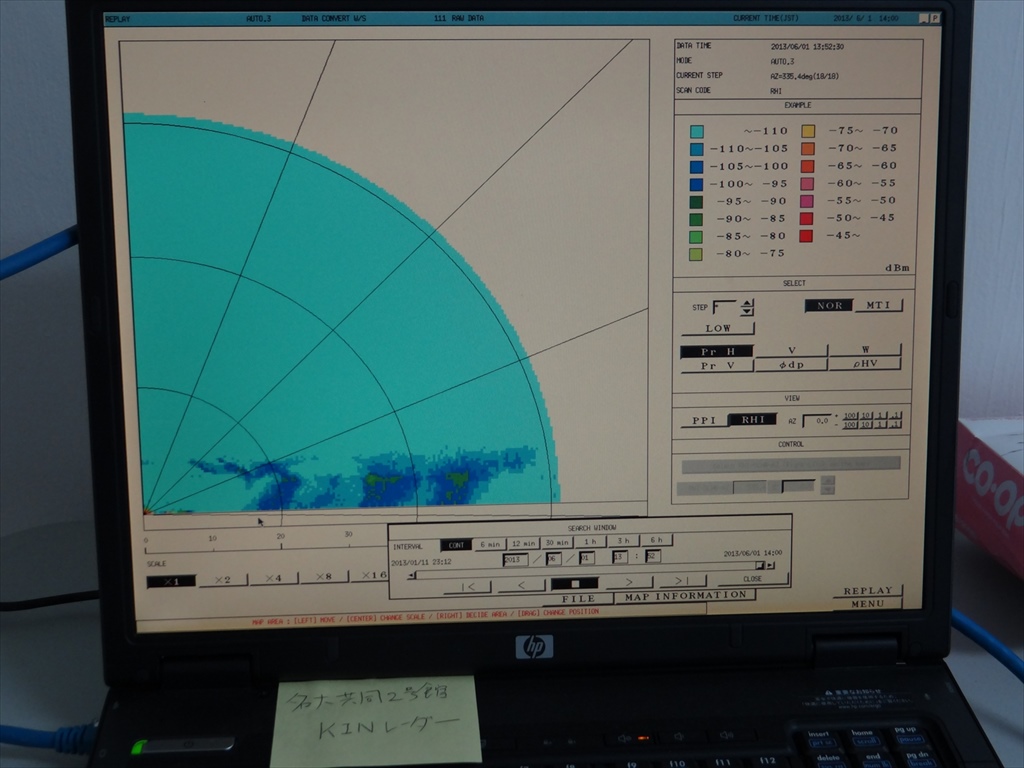The image size is (1024, 768).
Task: Click the STEP down arrow
Action: (747, 312)
